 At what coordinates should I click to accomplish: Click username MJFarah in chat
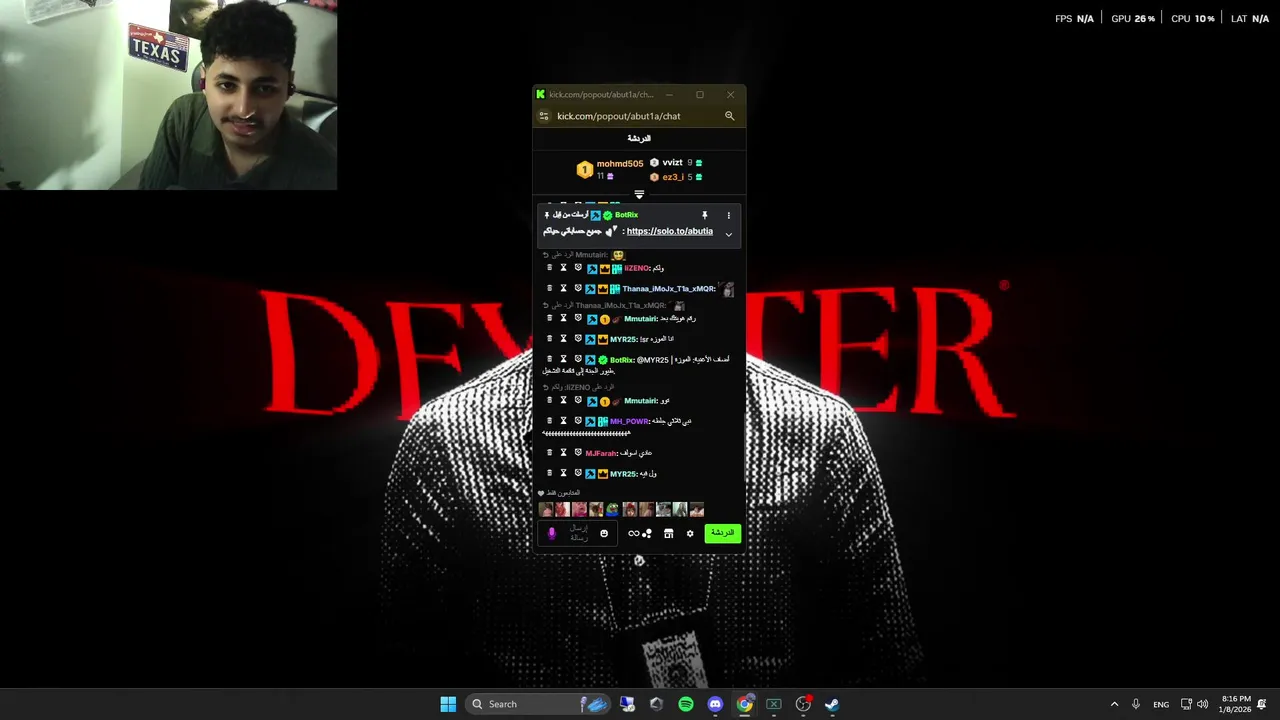pos(600,454)
